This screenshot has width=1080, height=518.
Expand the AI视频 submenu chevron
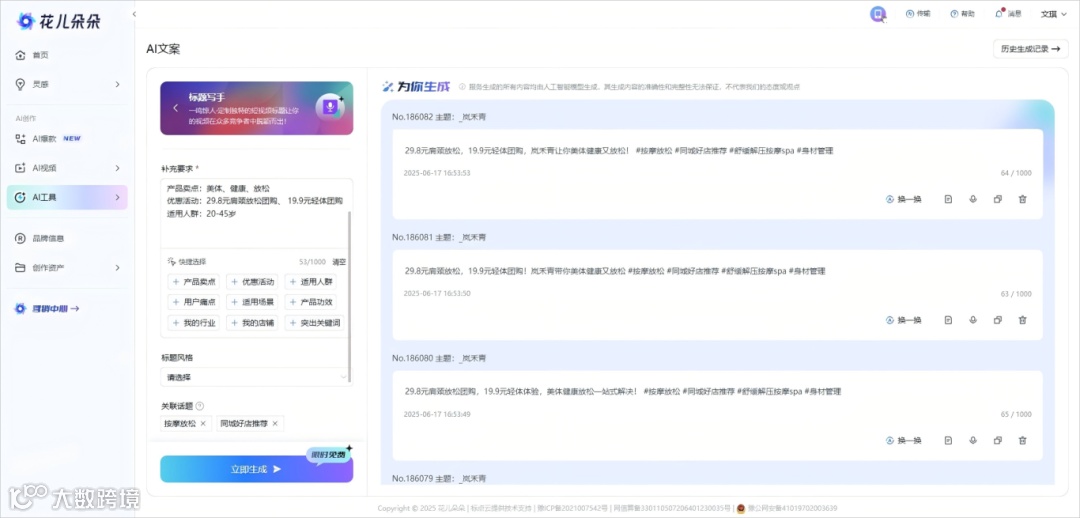(x=117, y=168)
